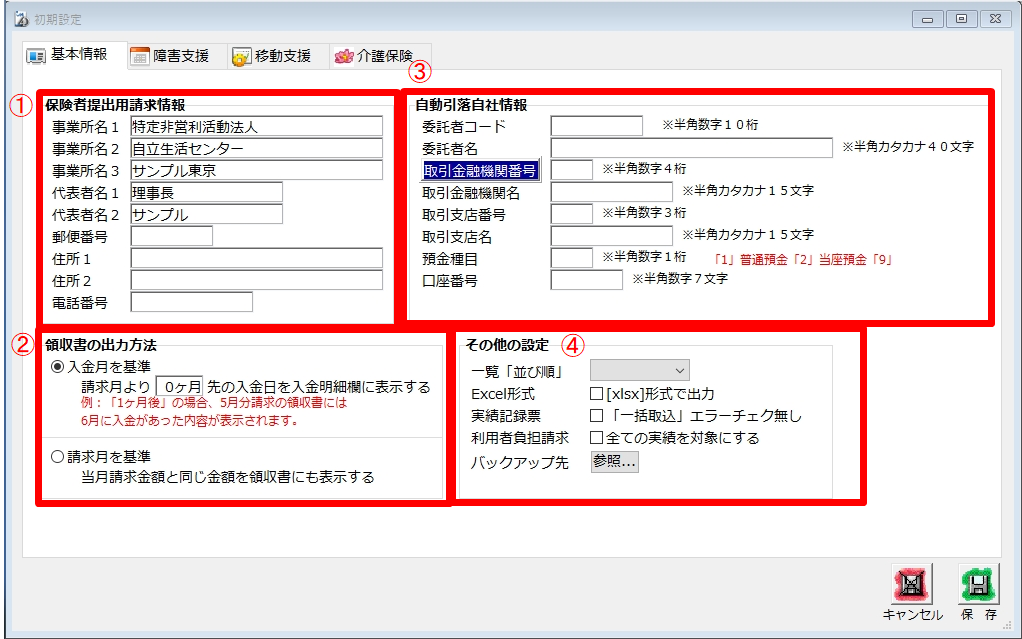The height and width of the screenshot is (639, 1022).
Task: Select the 請求月を基準 radio button
Action: pyautogui.click(x=58, y=456)
